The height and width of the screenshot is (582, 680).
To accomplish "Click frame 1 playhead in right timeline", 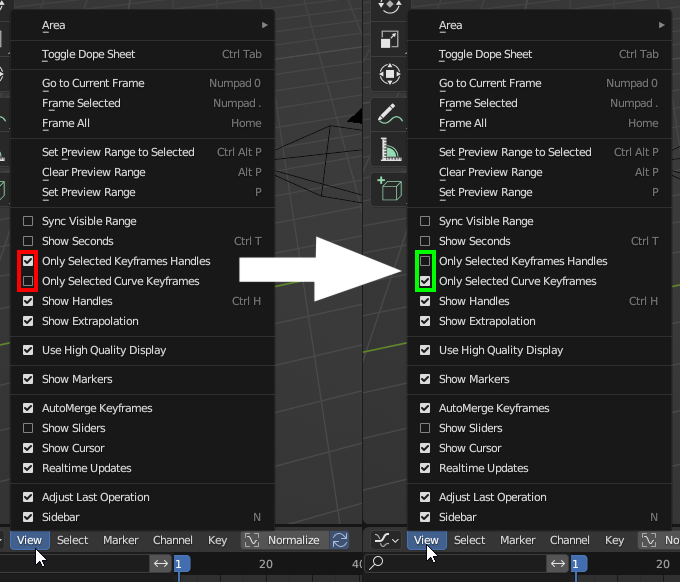I will click(x=579, y=564).
